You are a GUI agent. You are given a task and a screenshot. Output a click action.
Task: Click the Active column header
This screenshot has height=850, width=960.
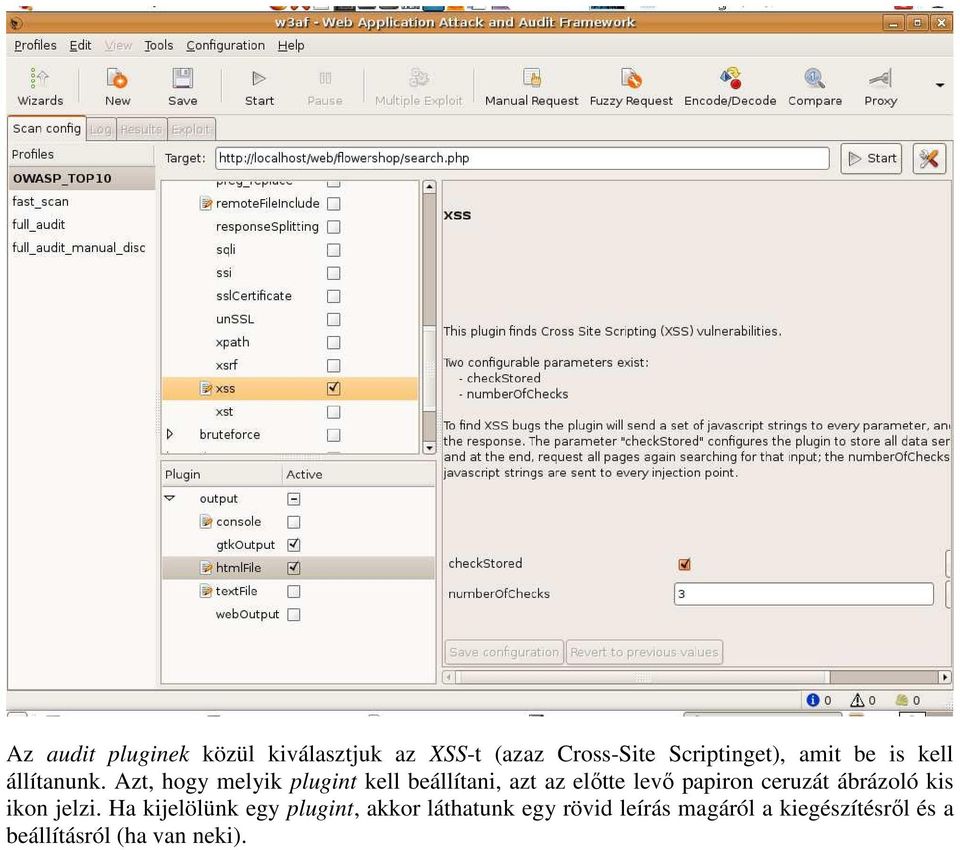click(358, 475)
